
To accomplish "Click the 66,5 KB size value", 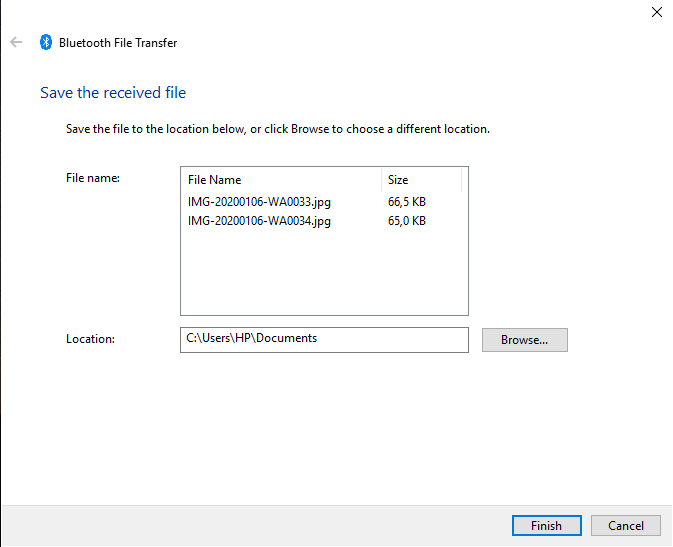I will pos(406,202).
